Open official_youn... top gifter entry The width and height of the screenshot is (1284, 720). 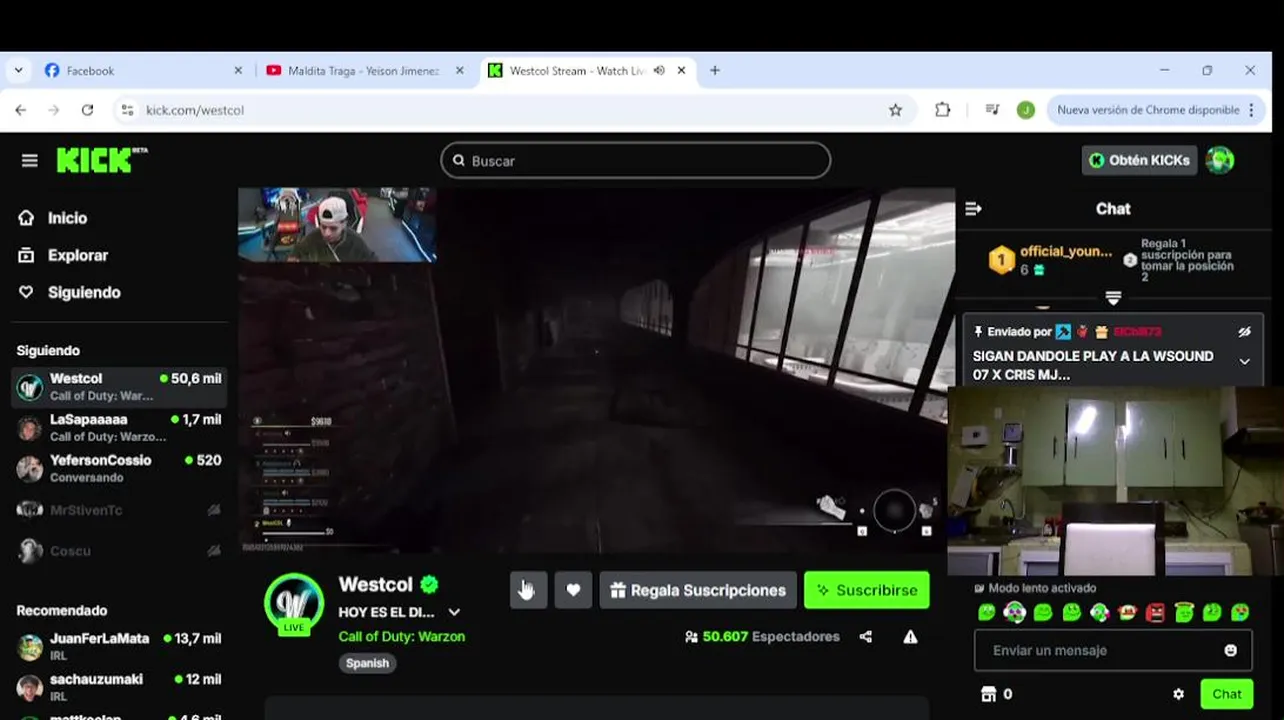click(1050, 260)
